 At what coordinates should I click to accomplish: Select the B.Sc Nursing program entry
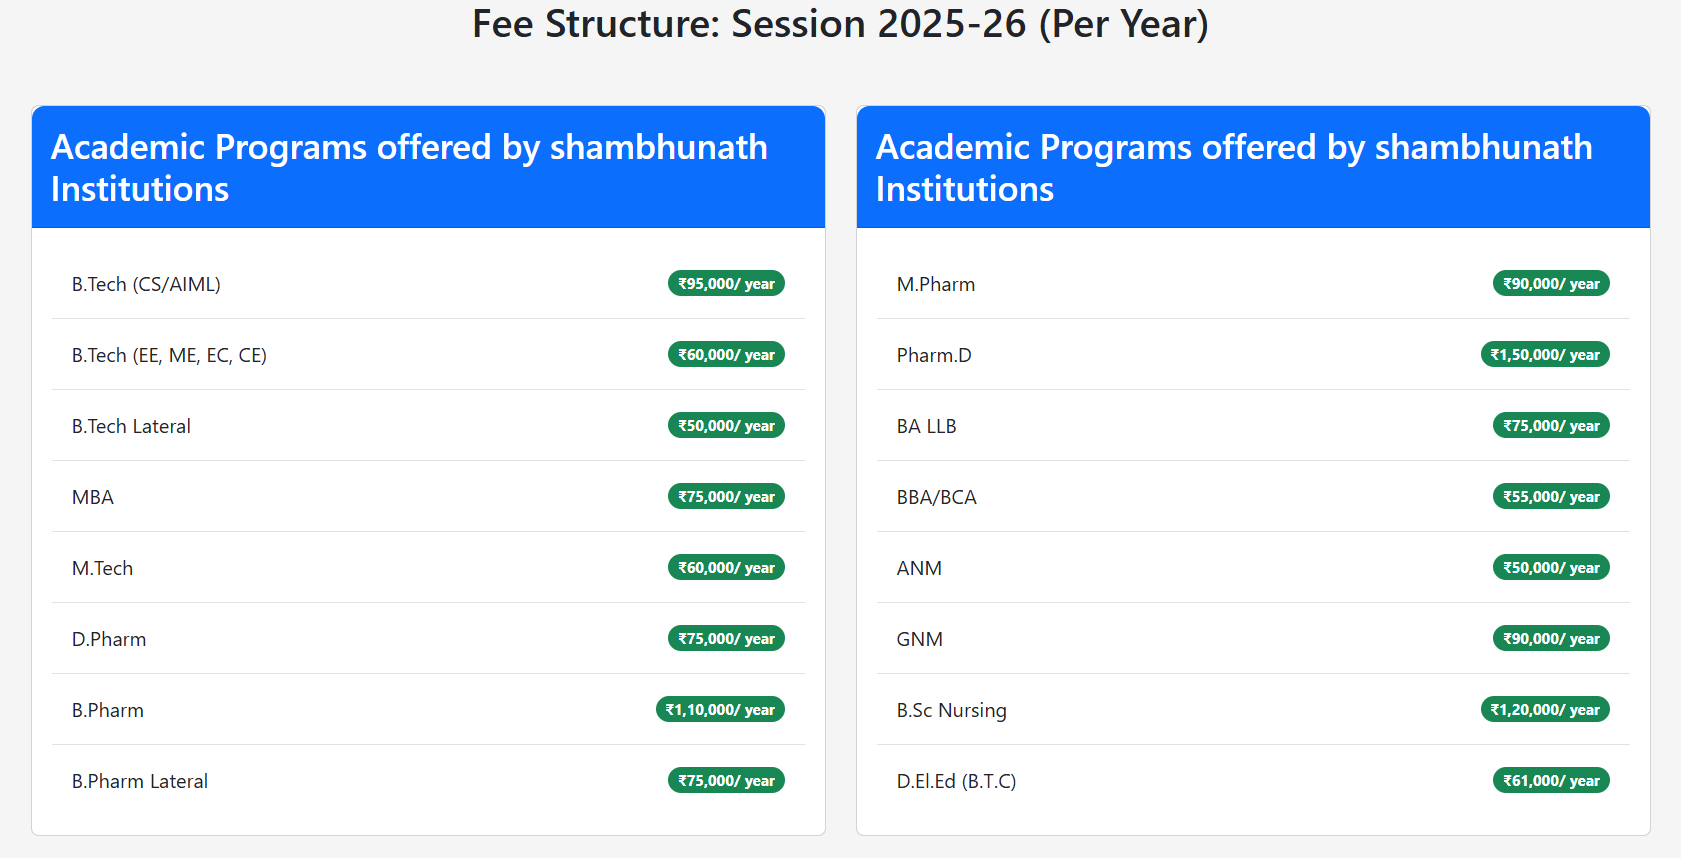(952, 710)
